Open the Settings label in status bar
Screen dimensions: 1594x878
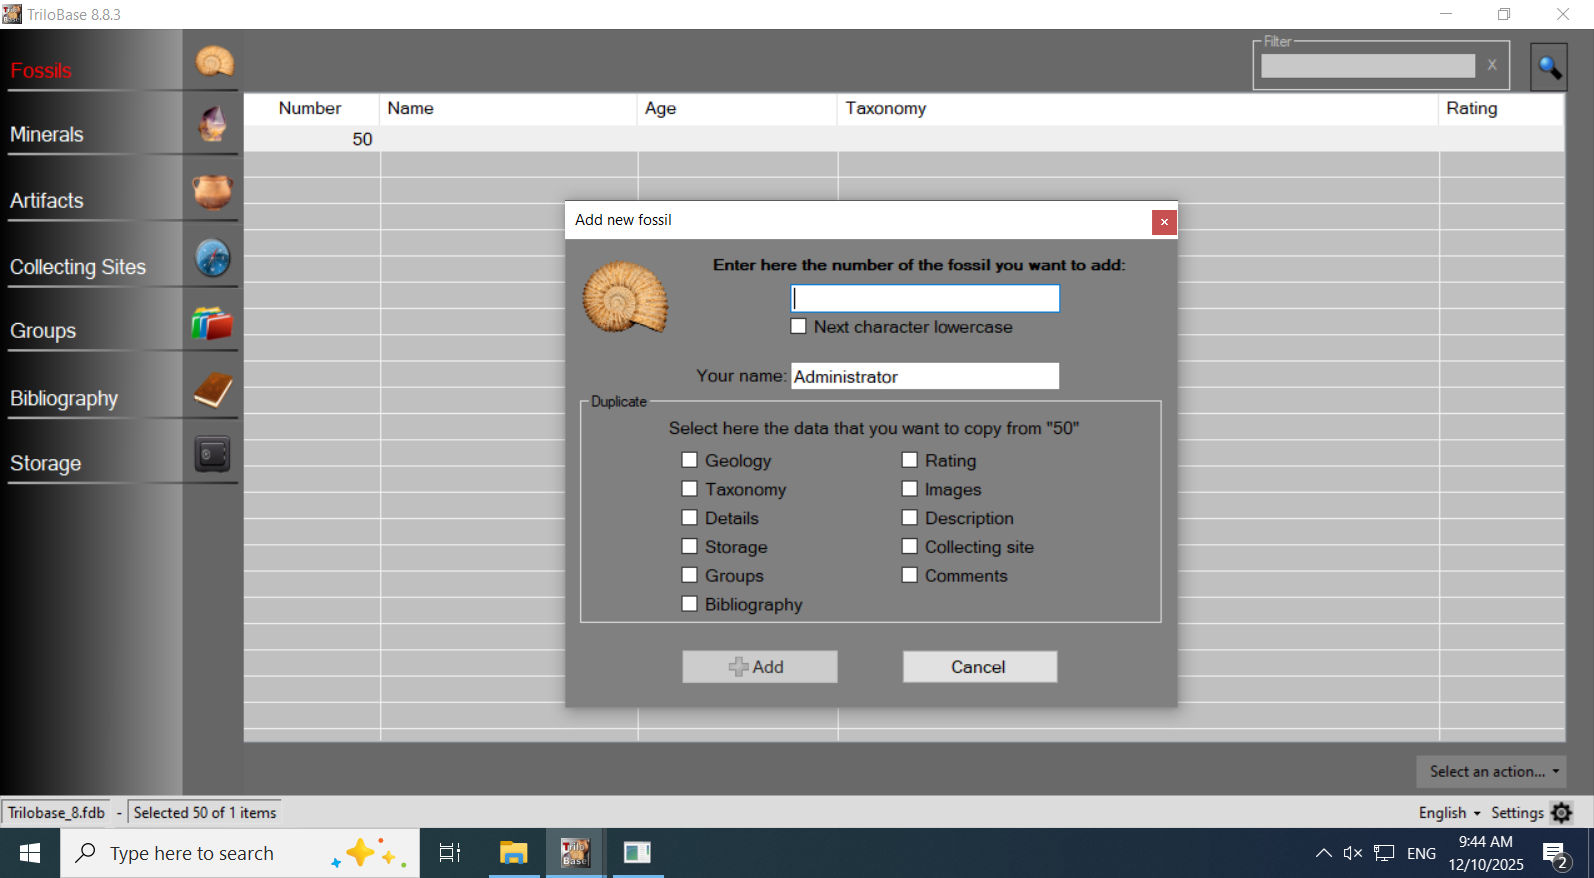(1517, 813)
